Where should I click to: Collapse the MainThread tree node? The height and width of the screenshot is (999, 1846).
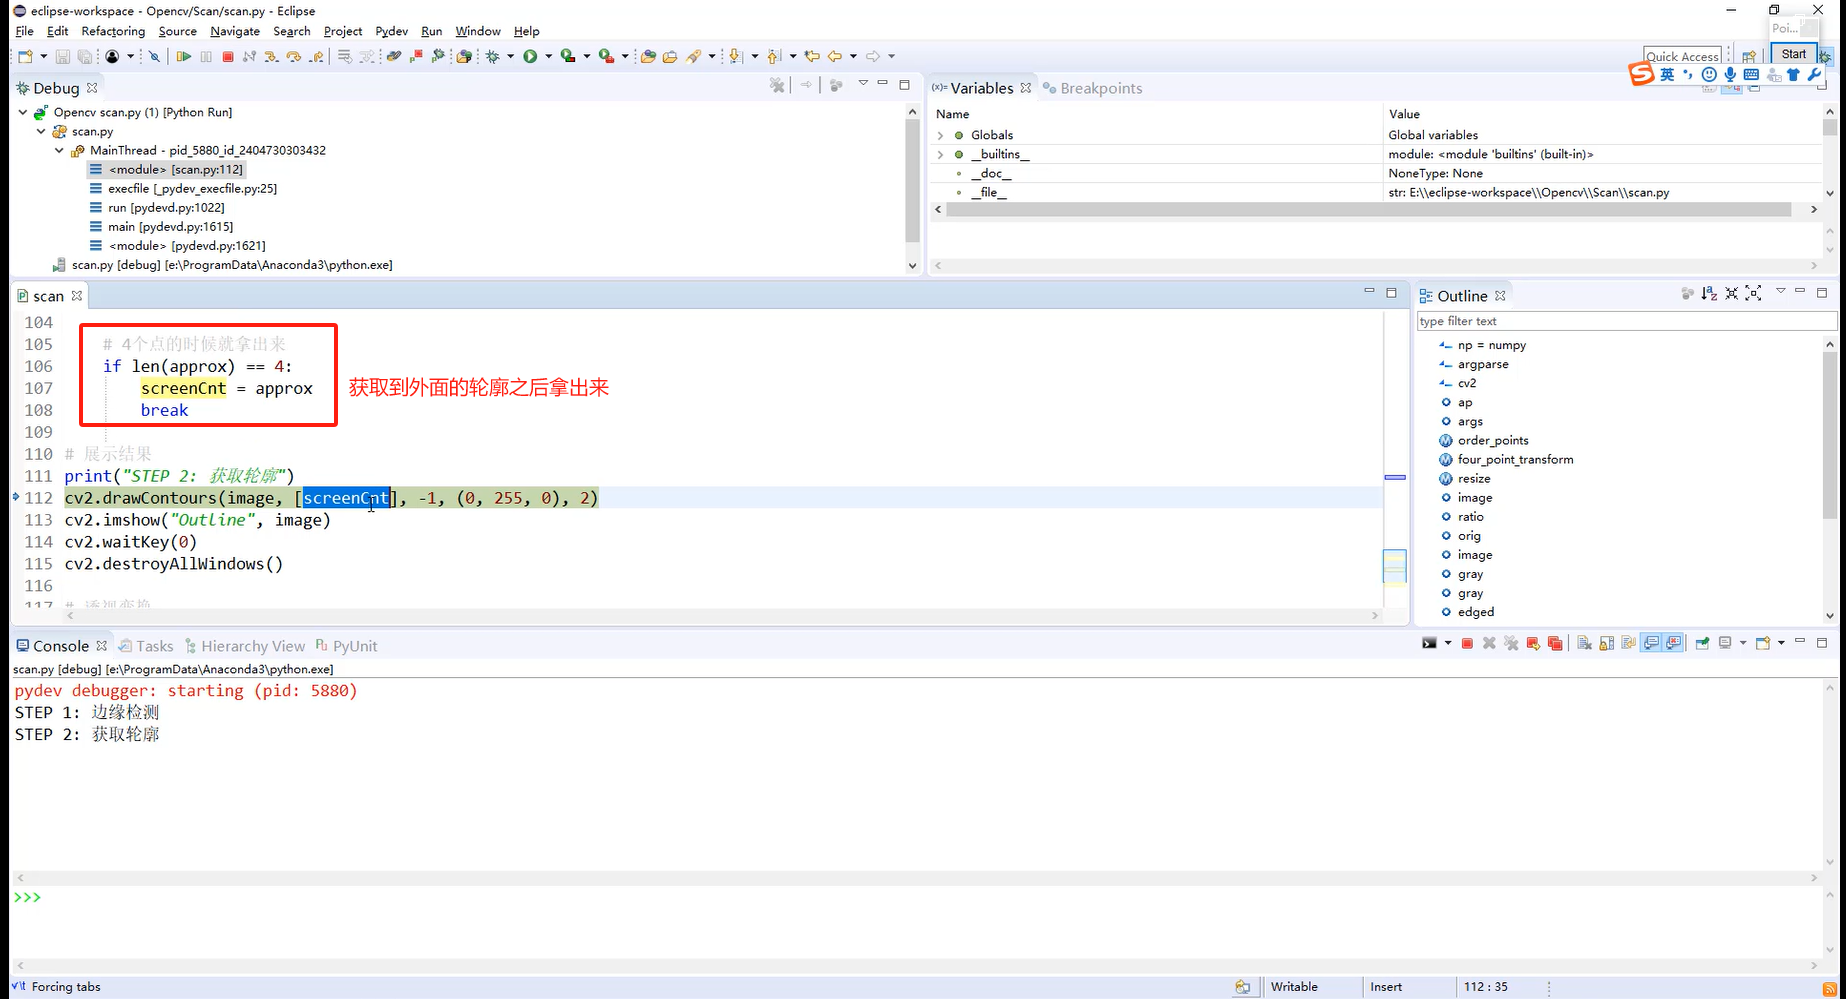(59, 150)
